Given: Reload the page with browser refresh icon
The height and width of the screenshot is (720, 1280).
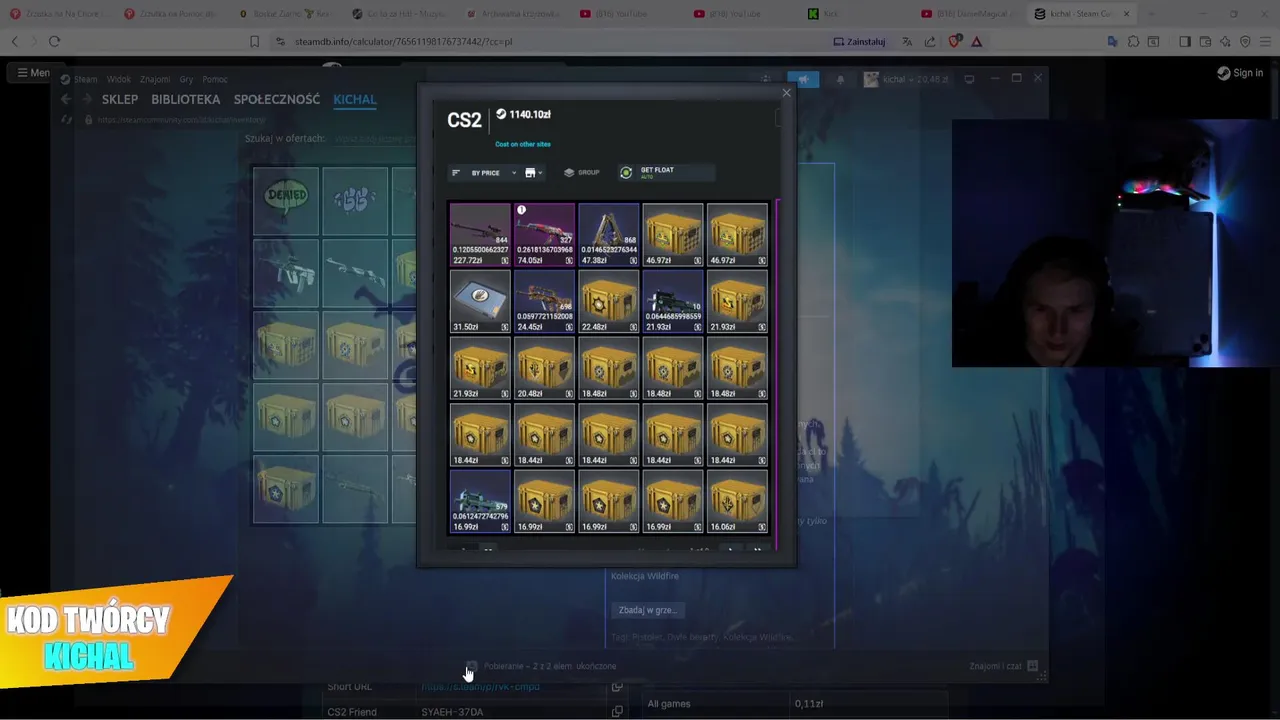Looking at the screenshot, I should point(54,41).
